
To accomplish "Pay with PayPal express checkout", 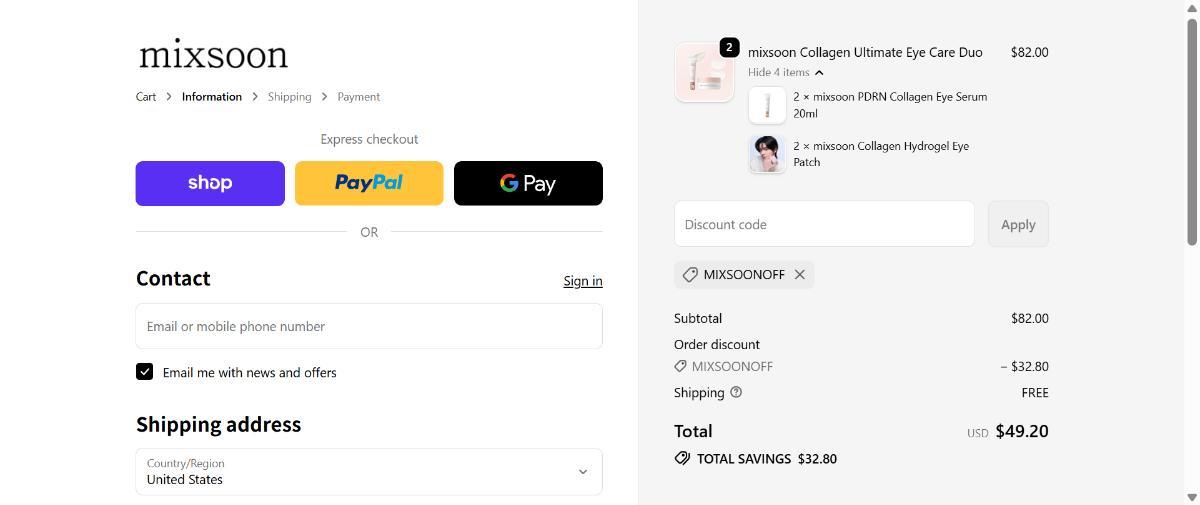I will point(369,183).
